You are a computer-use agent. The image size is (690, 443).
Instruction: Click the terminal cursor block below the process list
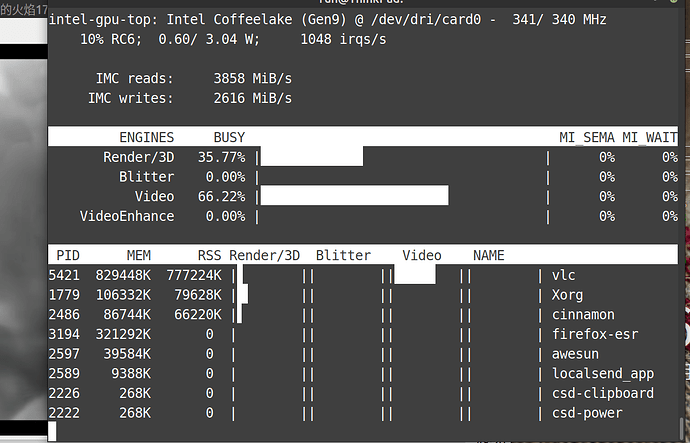[52, 431]
